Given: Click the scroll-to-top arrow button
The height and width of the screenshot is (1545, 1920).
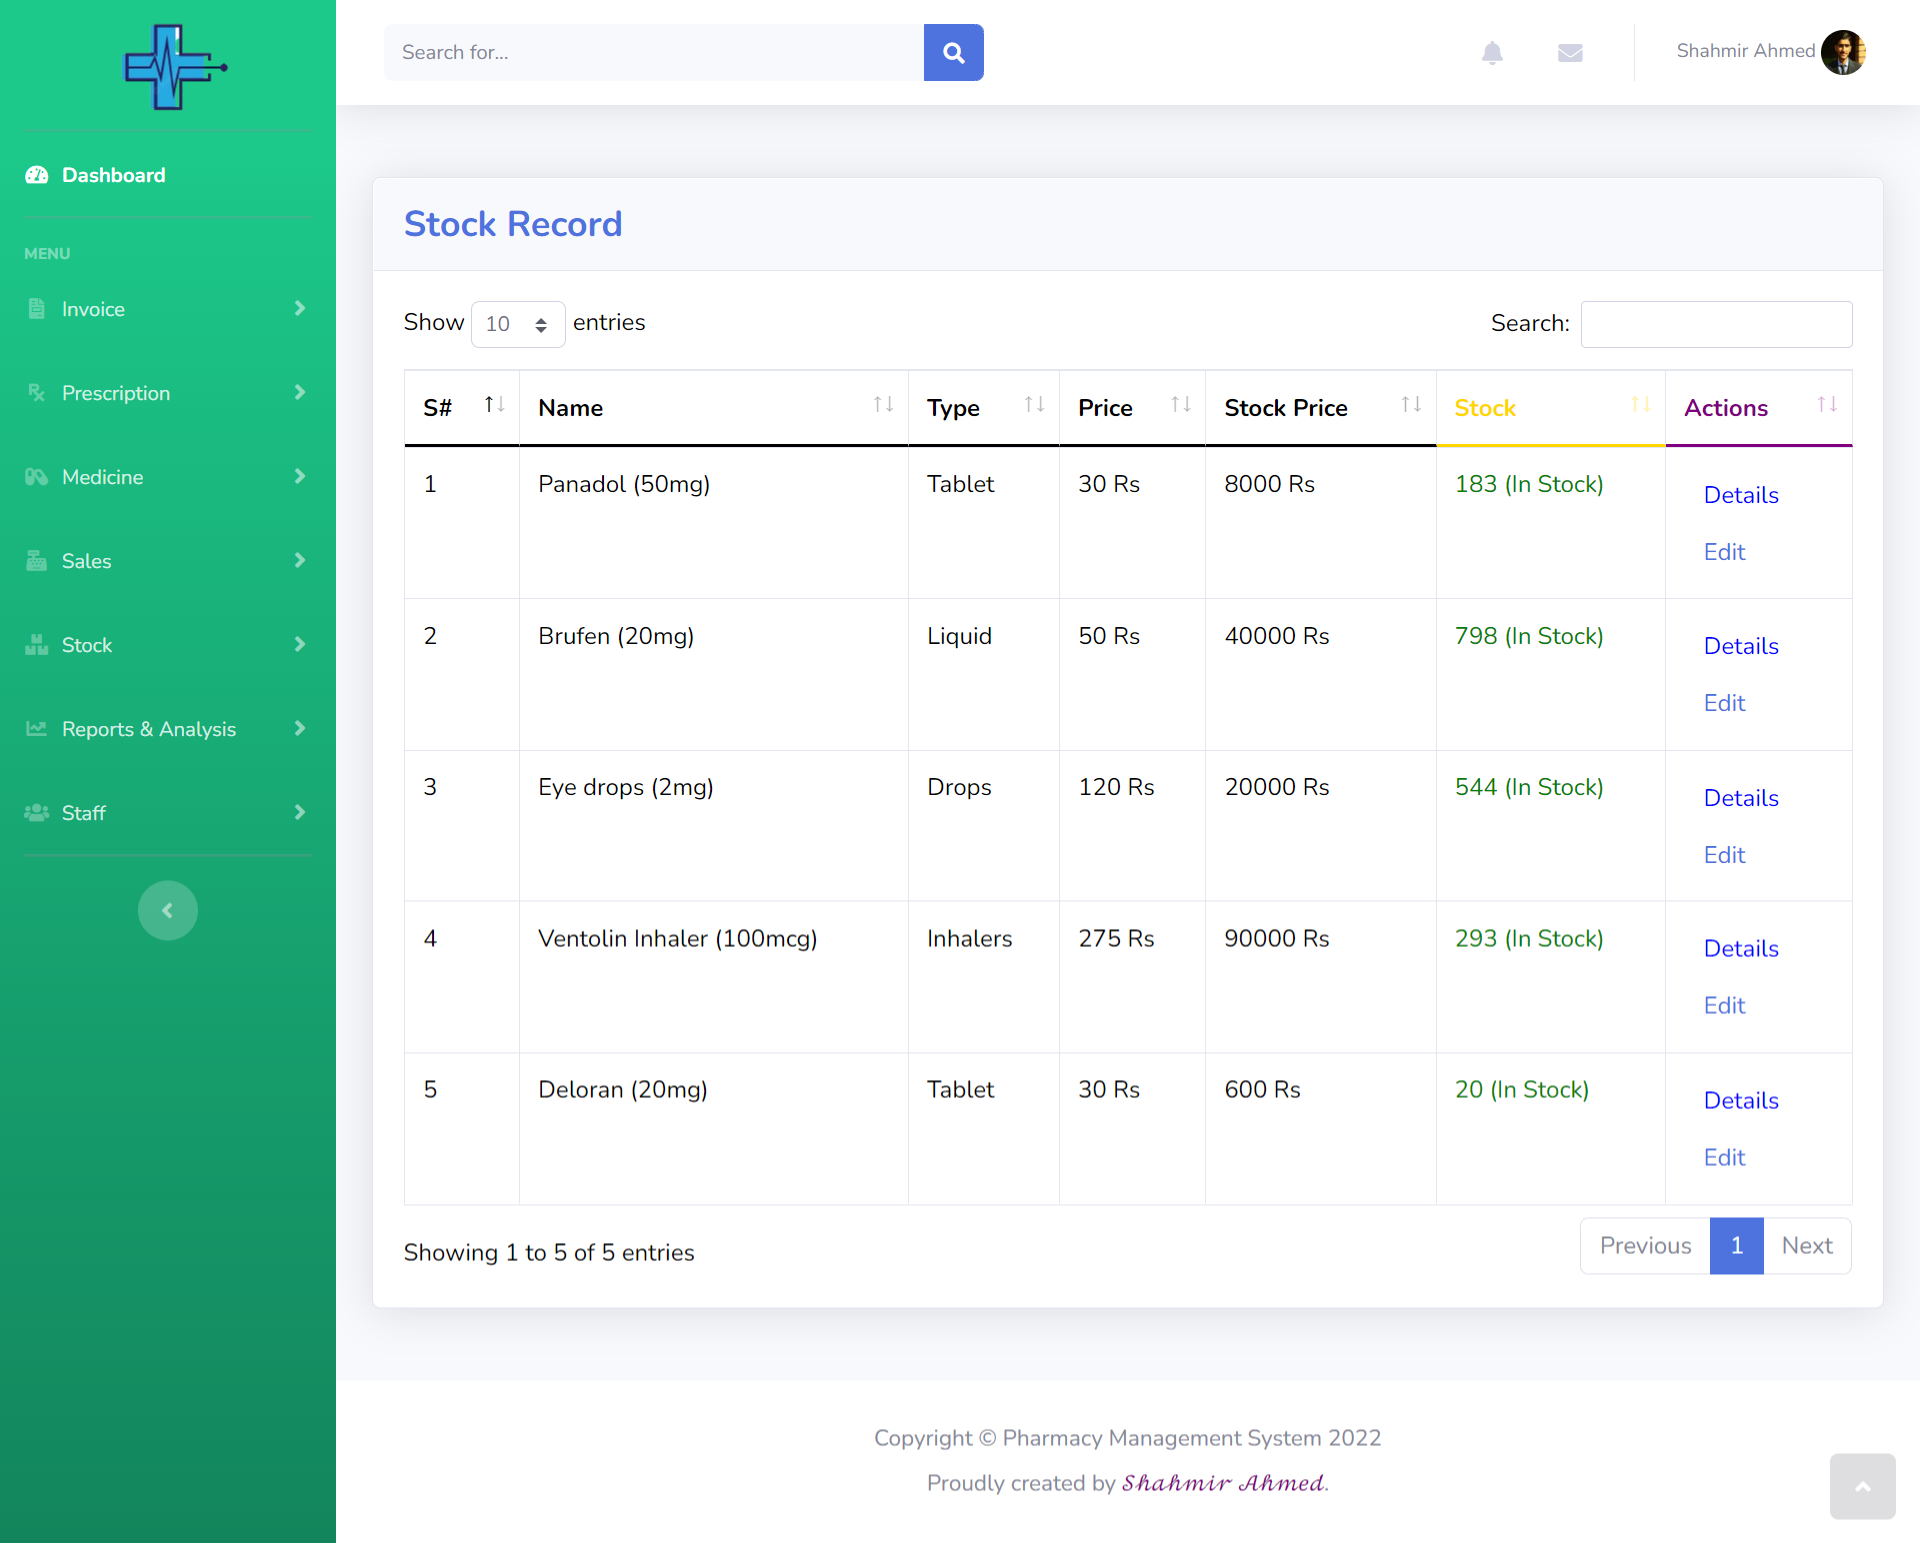Looking at the screenshot, I should [1862, 1486].
